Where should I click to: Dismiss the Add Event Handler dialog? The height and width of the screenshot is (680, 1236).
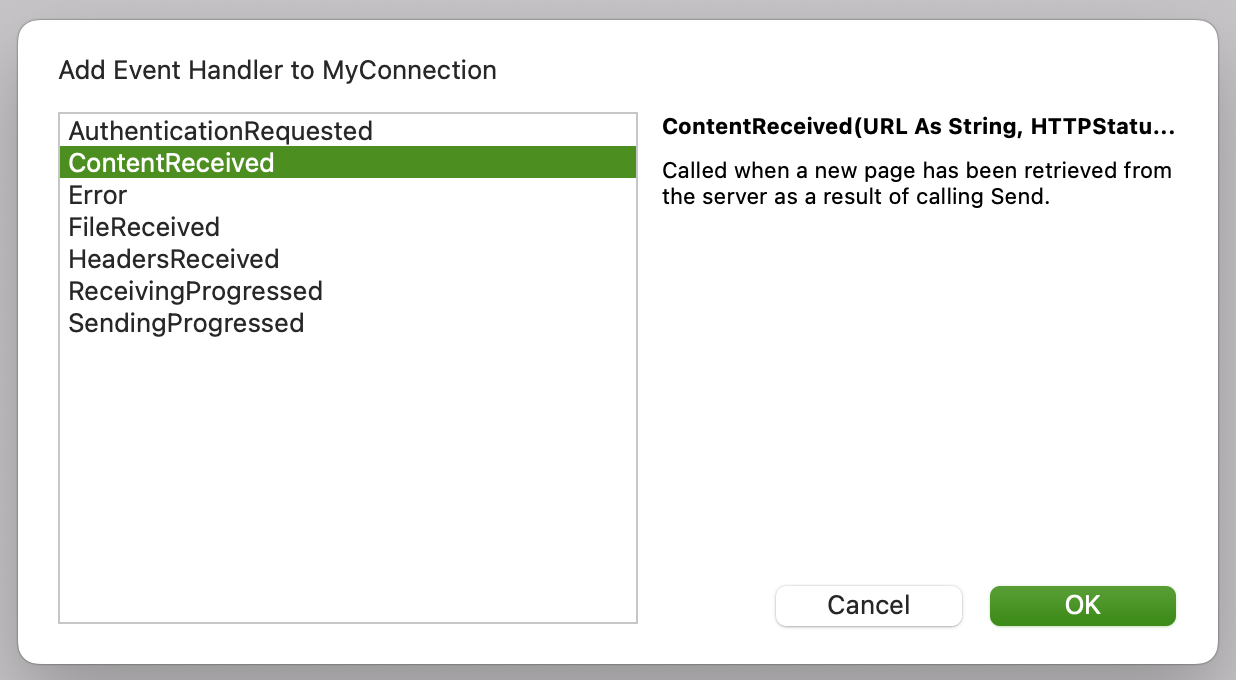click(868, 605)
